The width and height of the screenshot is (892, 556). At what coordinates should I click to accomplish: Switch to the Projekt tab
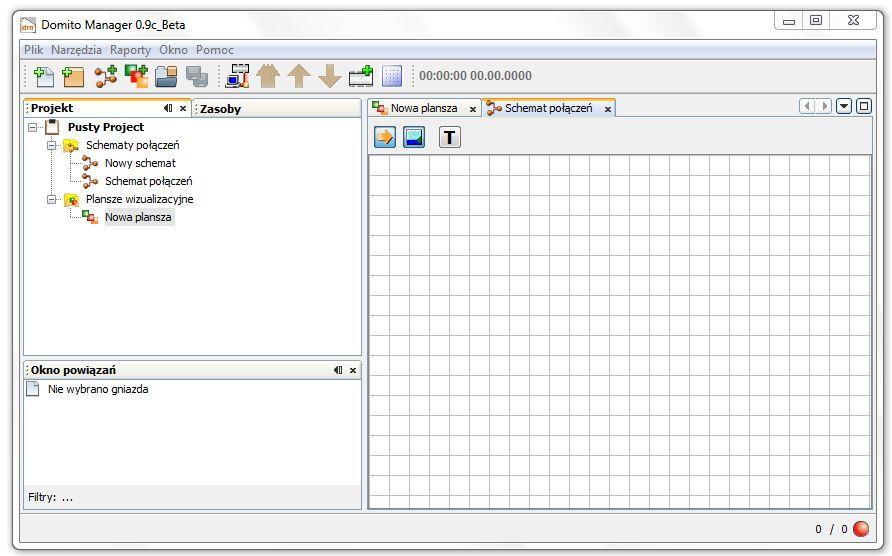click(x=52, y=108)
